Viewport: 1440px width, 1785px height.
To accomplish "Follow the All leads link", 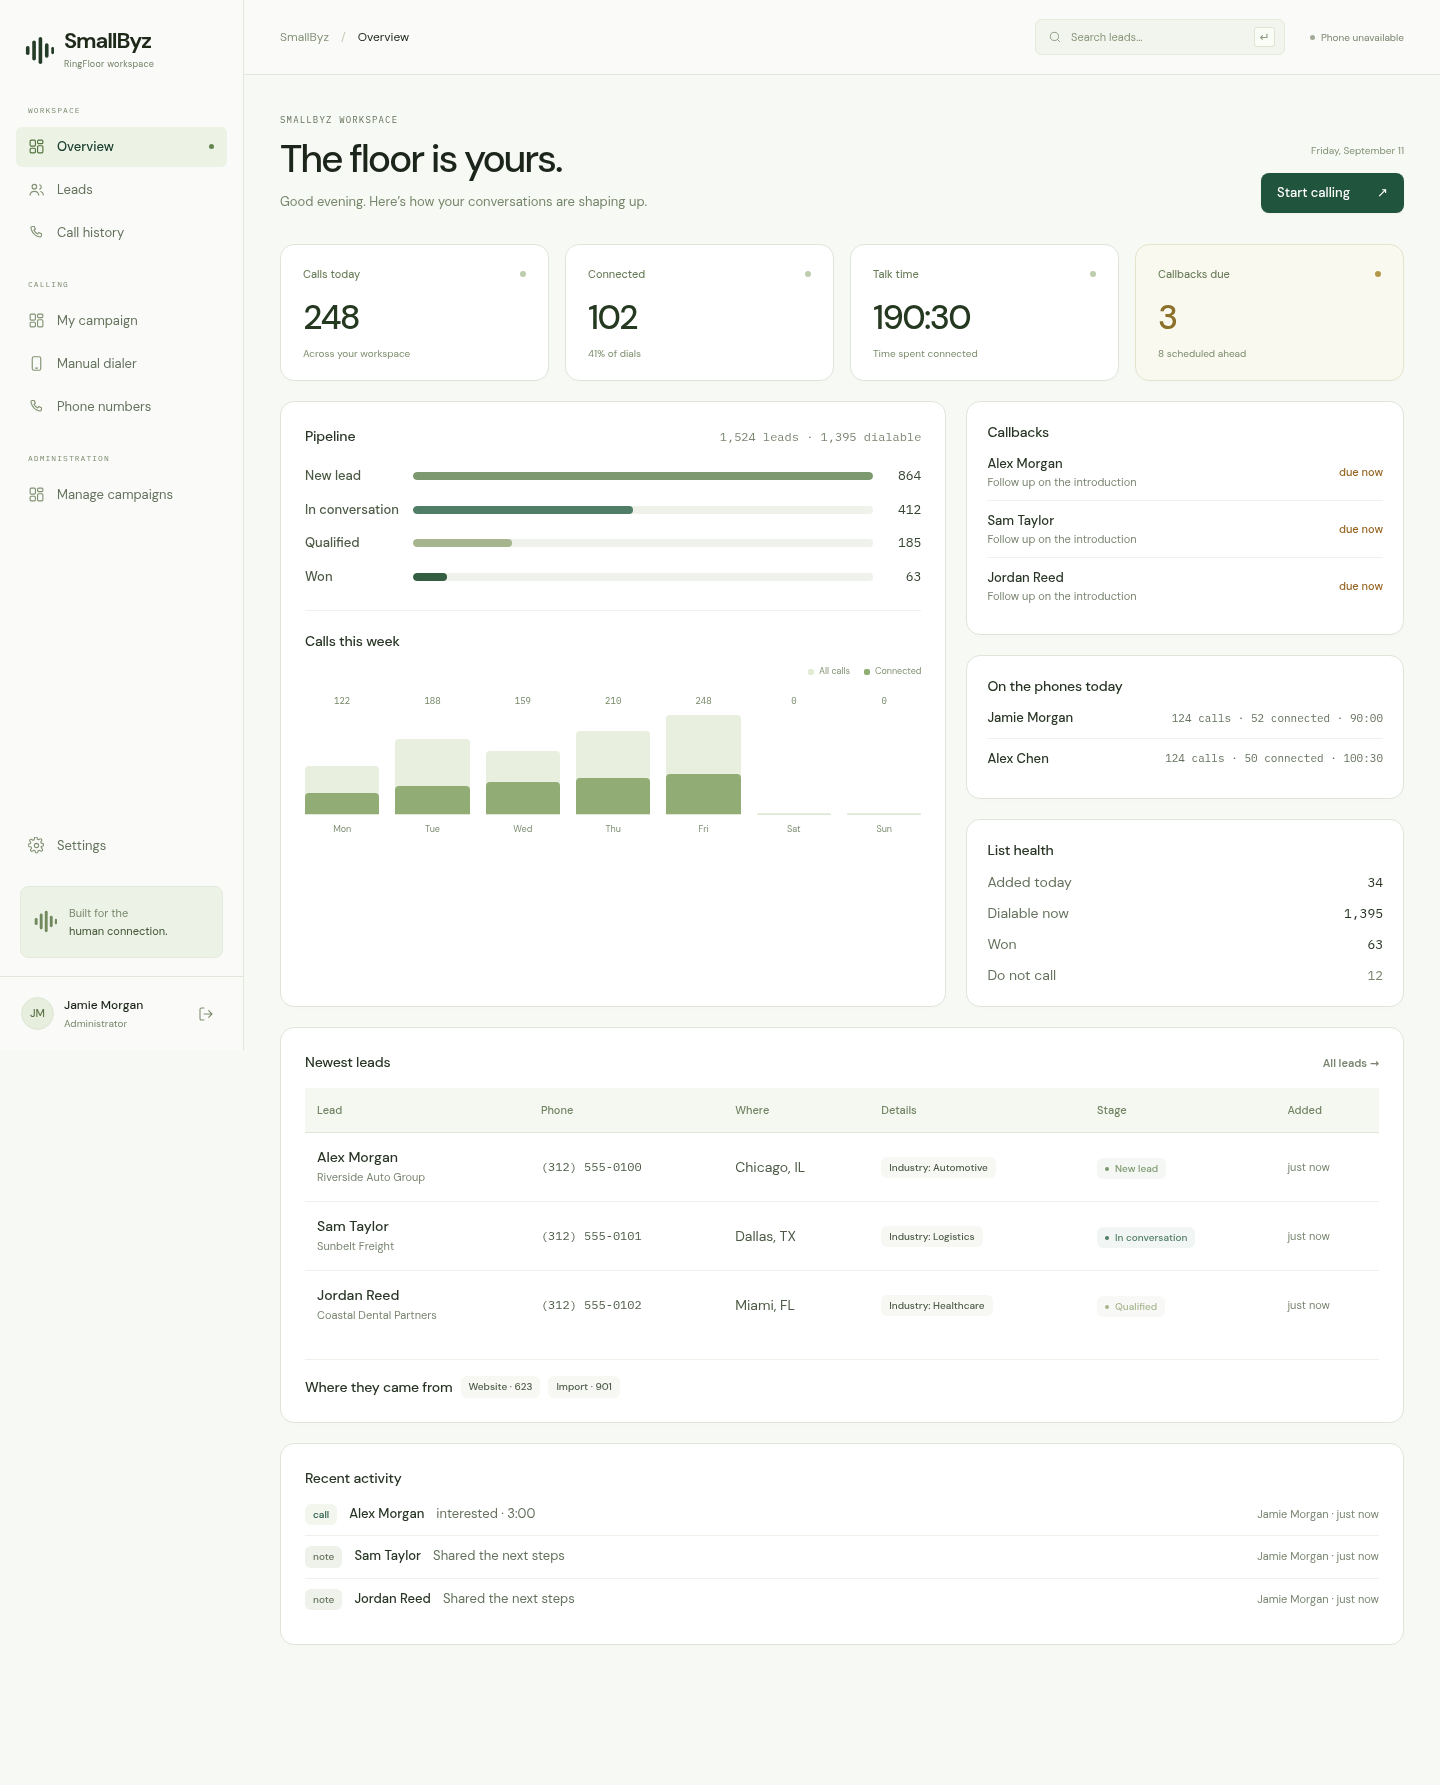I will tap(1350, 1064).
